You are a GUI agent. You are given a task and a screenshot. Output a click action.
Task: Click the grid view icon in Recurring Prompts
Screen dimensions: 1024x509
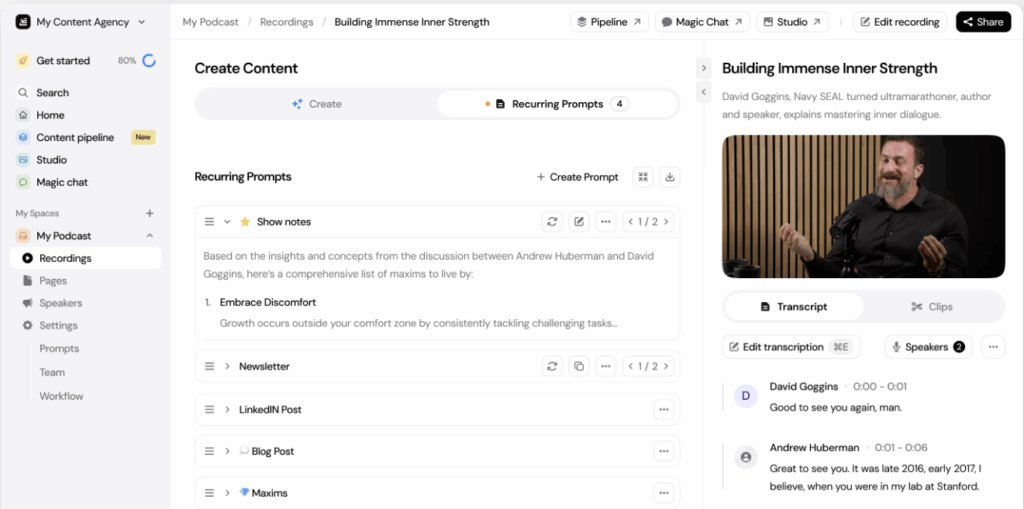[x=643, y=177]
